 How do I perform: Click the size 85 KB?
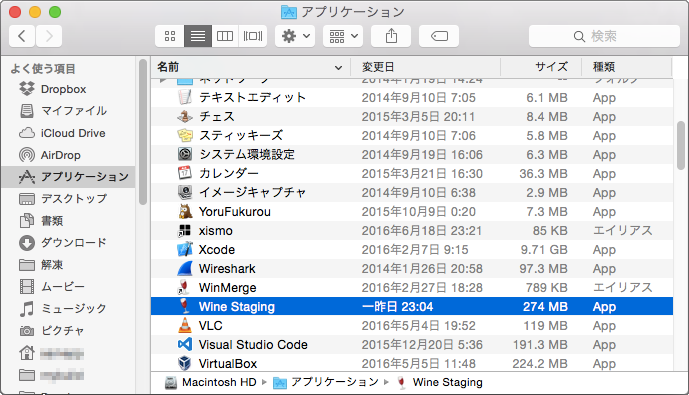pos(550,230)
